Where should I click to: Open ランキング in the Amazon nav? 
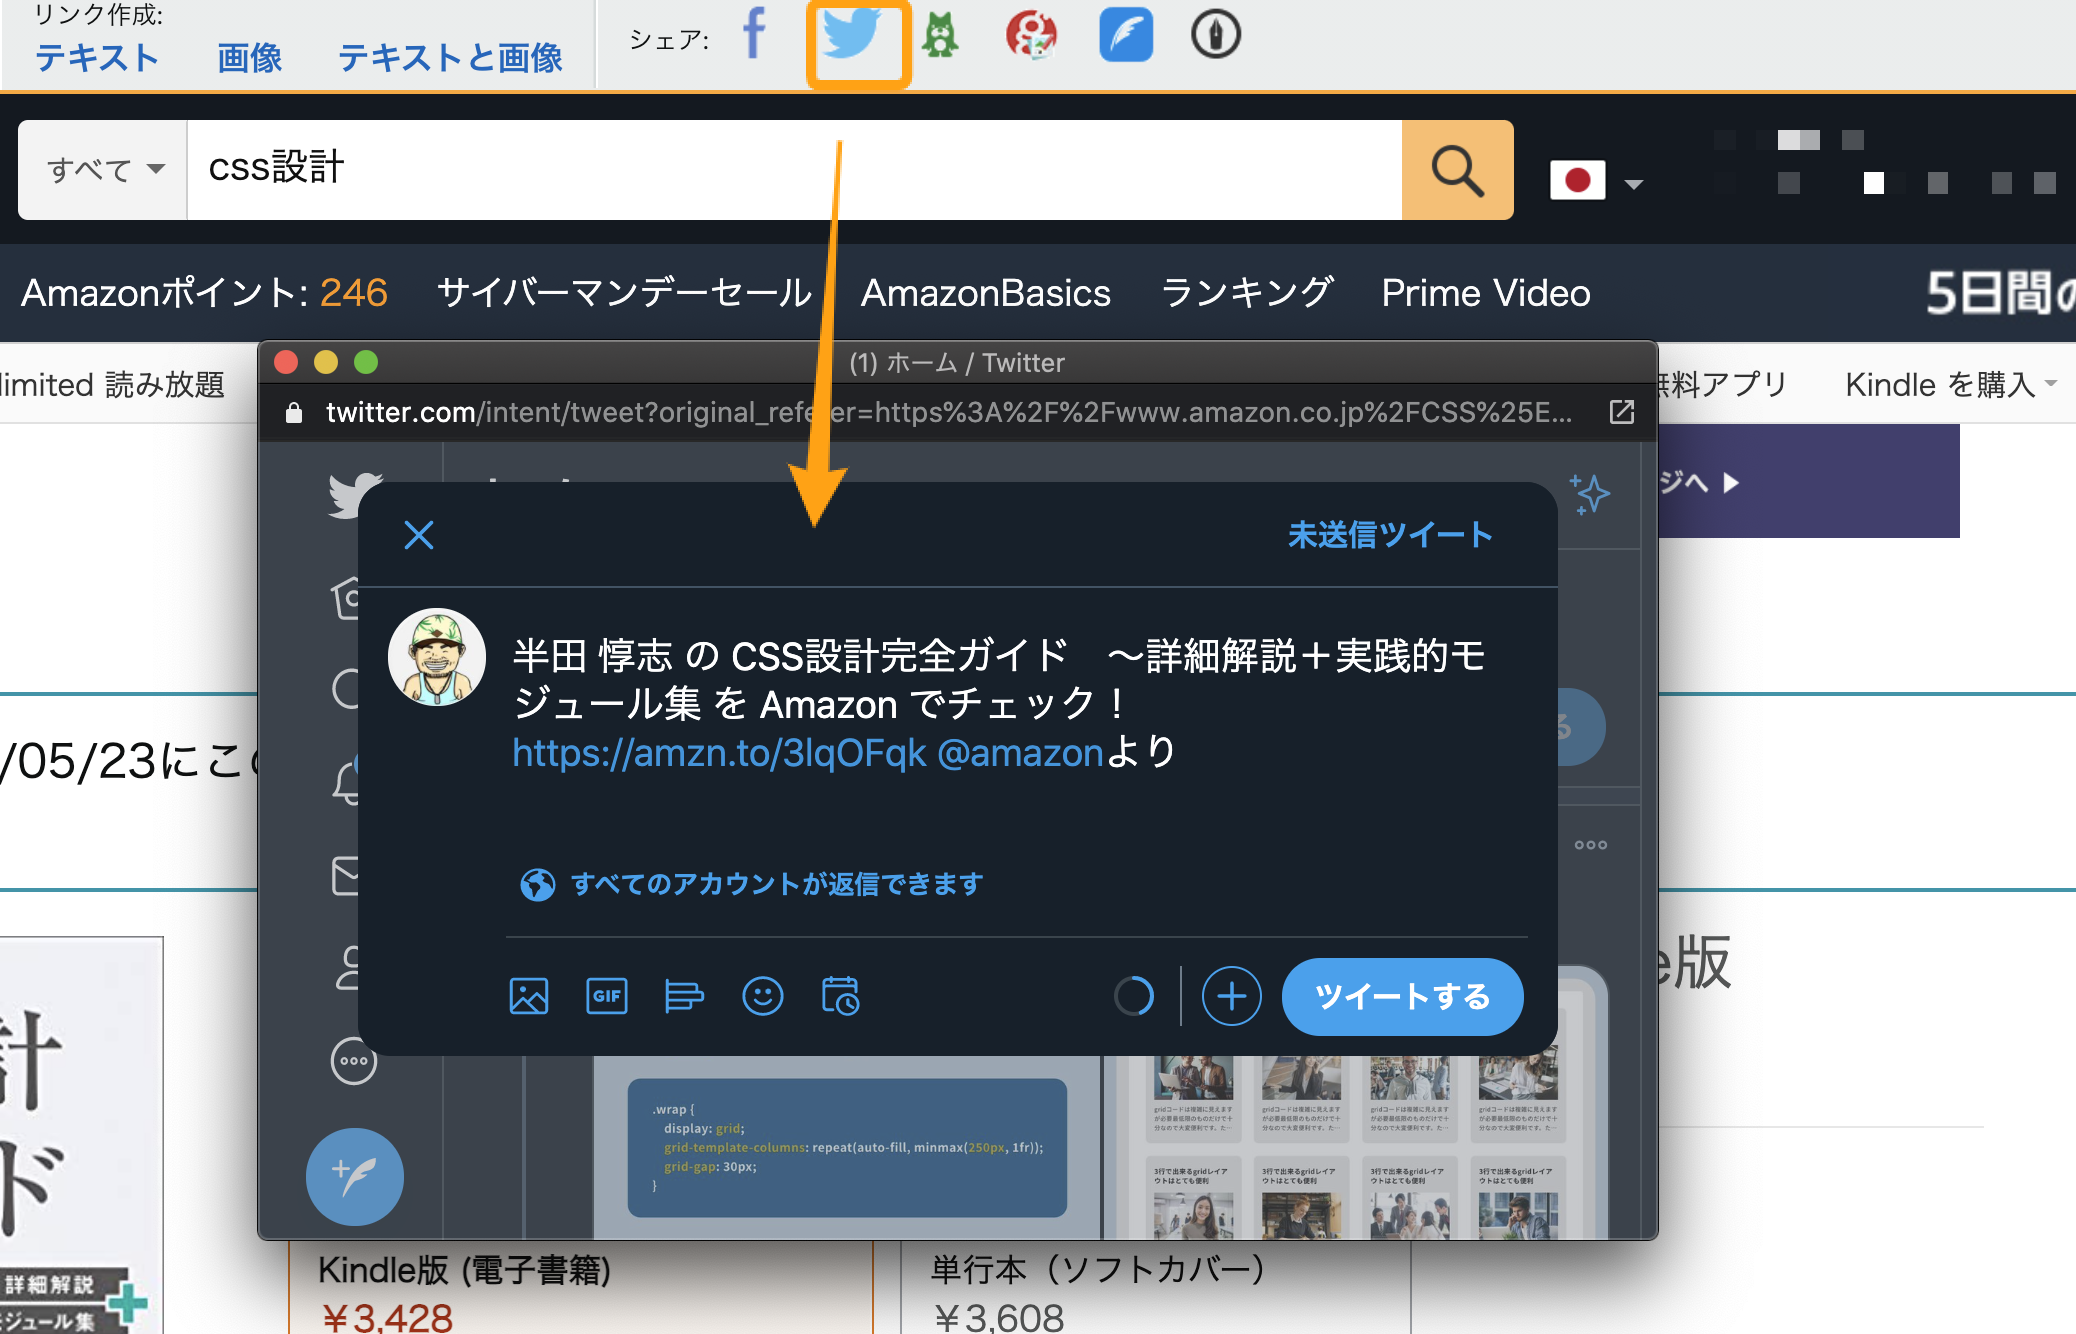1246,293
